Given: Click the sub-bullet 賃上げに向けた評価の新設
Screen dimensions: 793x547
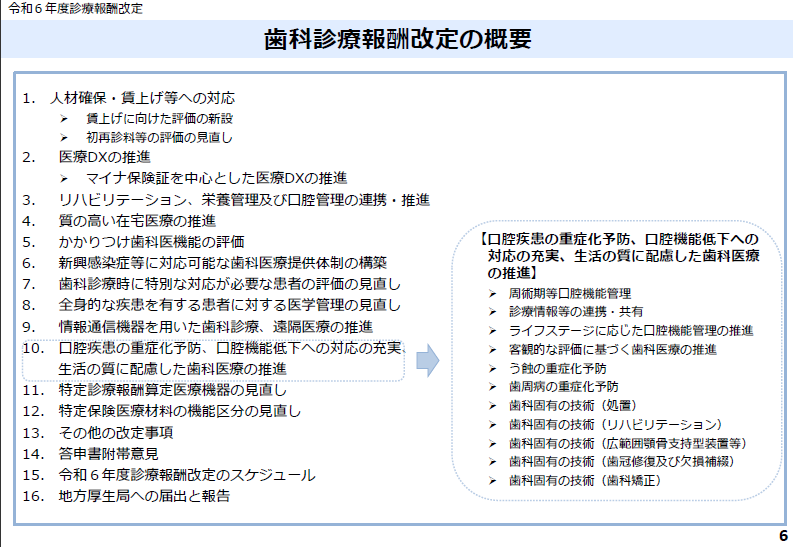Looking at the screenshot, I should click(x=173, y=118).
